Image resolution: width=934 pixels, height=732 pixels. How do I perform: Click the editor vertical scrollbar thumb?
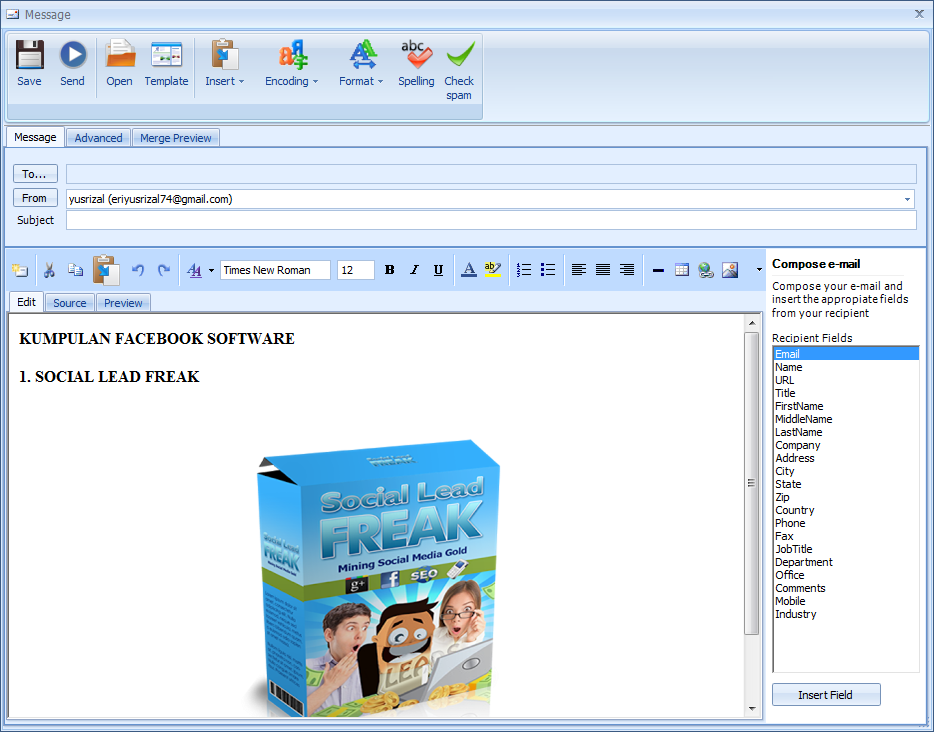click(752, 483)
